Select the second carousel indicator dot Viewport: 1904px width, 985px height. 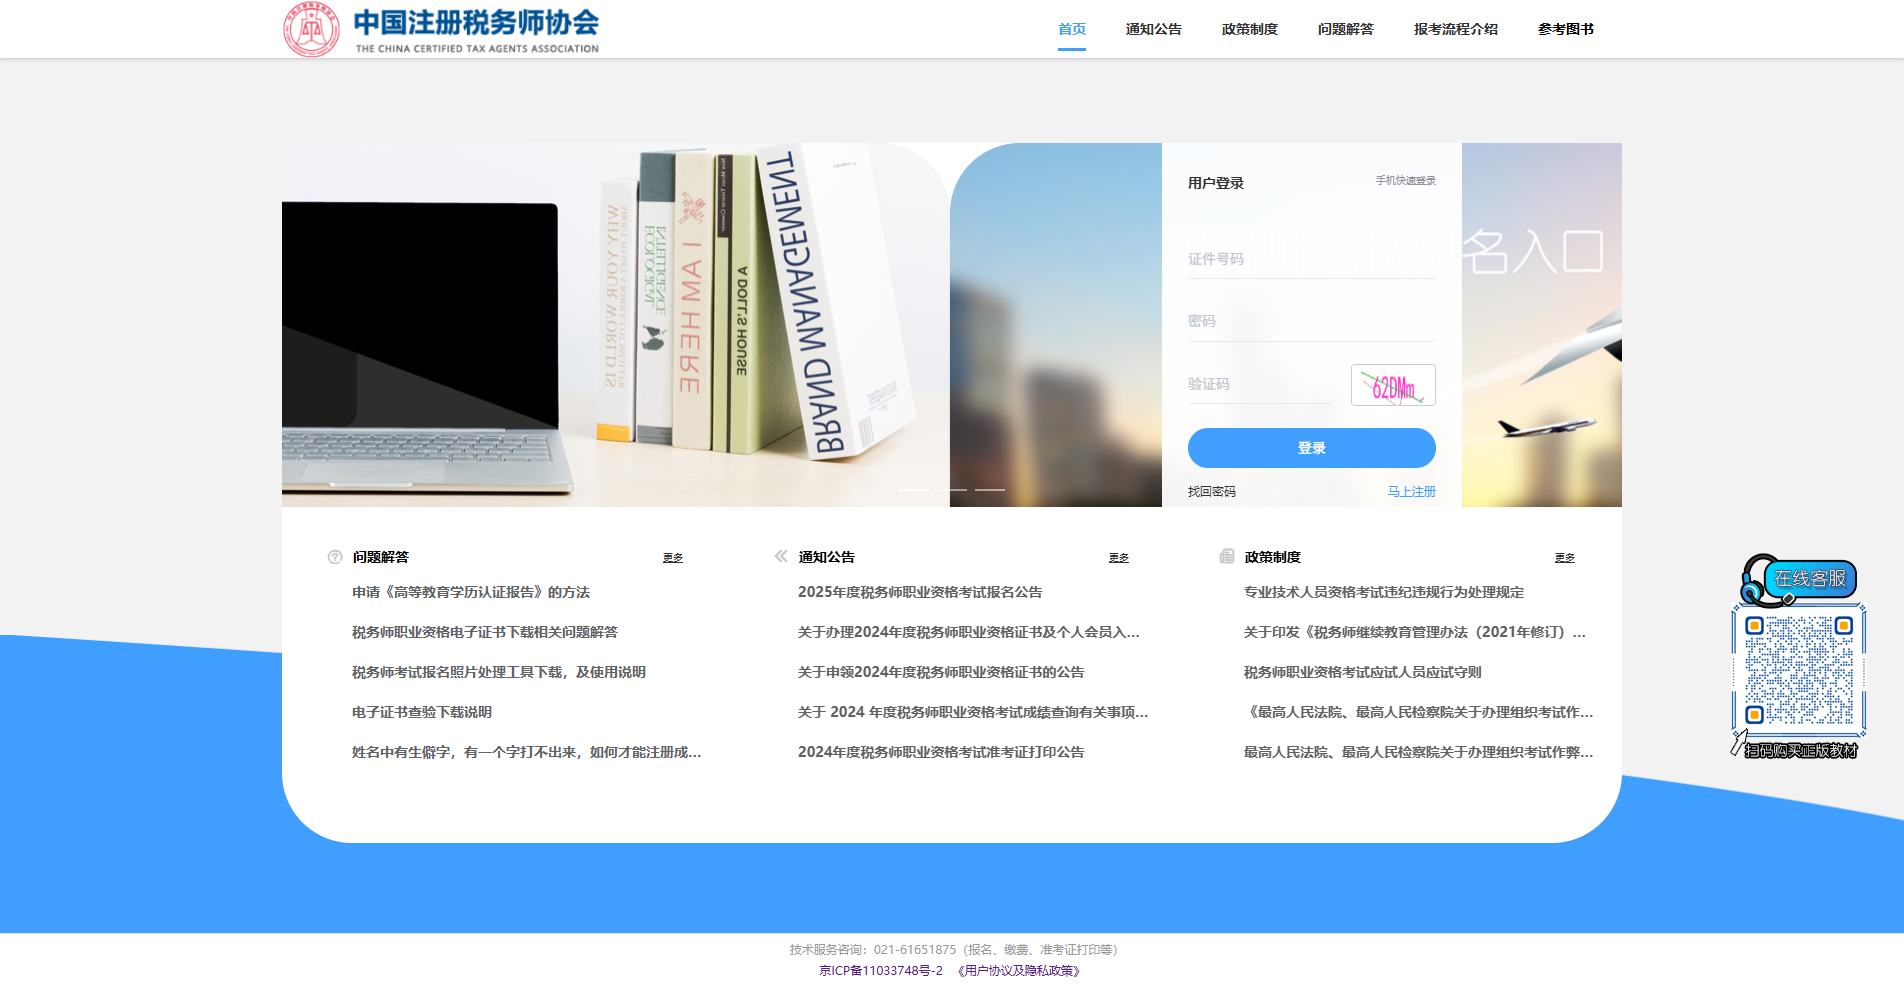tap(951, 490)
